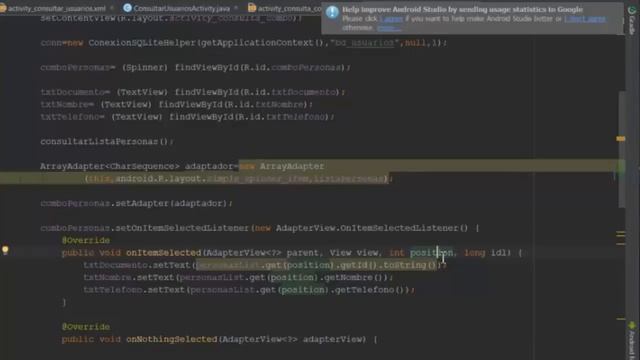Click 'long idl' parameter
The width and height of the screenshot is (640, 360).
486,253
